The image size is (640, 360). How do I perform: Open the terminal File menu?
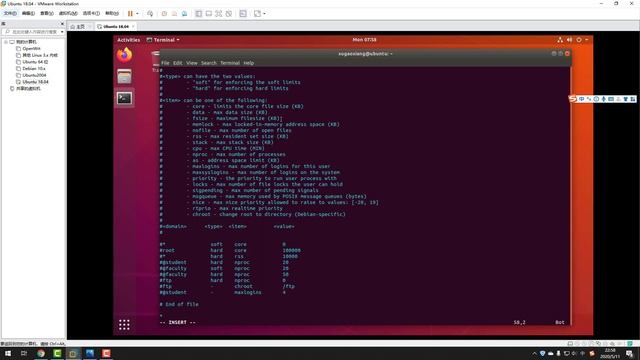coord(165,63)
